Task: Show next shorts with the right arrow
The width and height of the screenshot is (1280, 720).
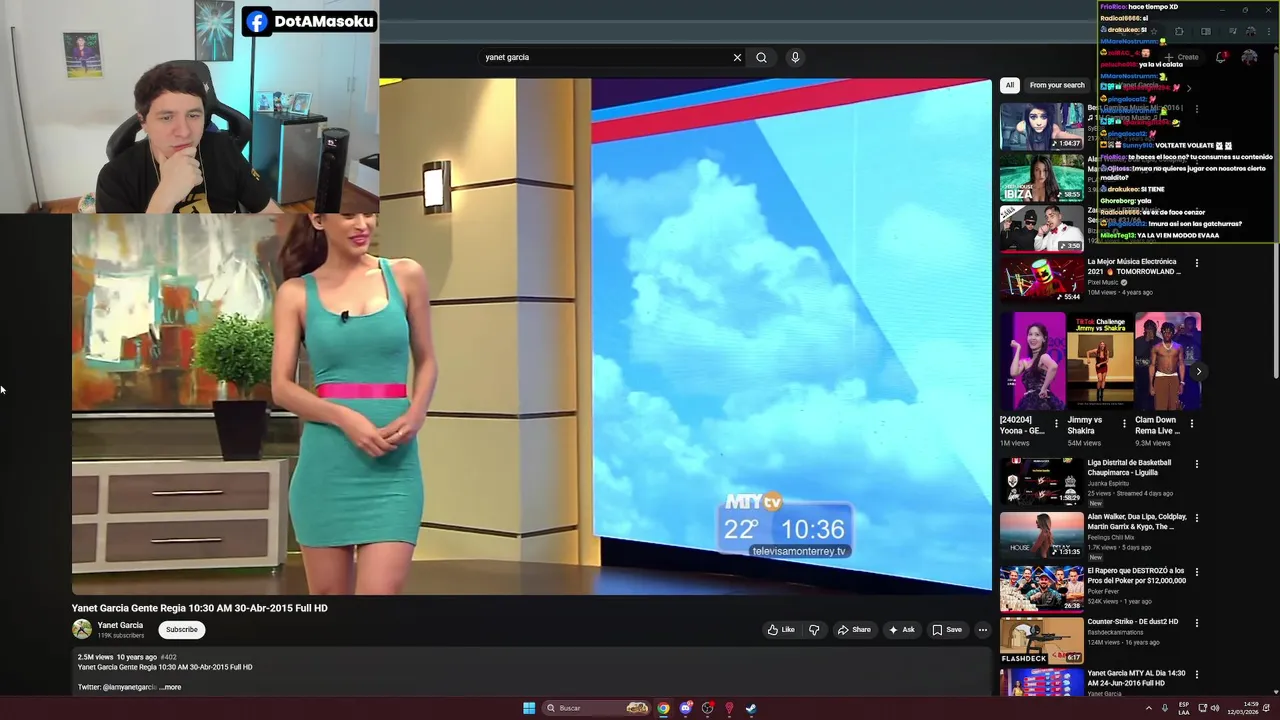Action: coord(1199,371)
